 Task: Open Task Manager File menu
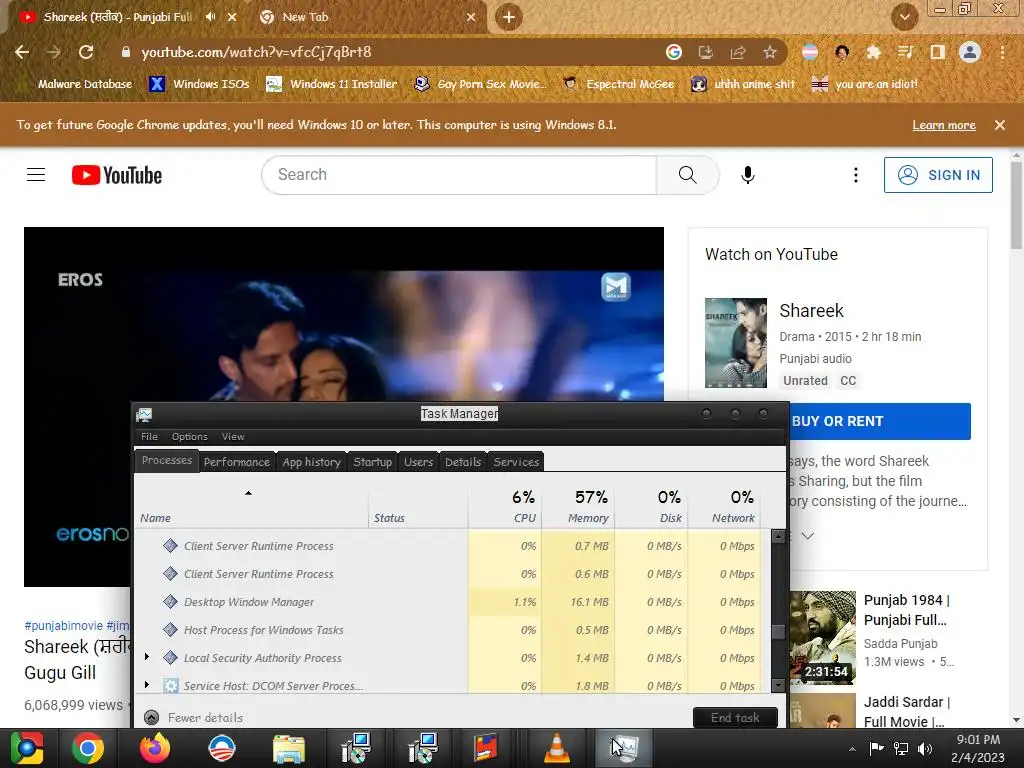click(x=149, y=436)
